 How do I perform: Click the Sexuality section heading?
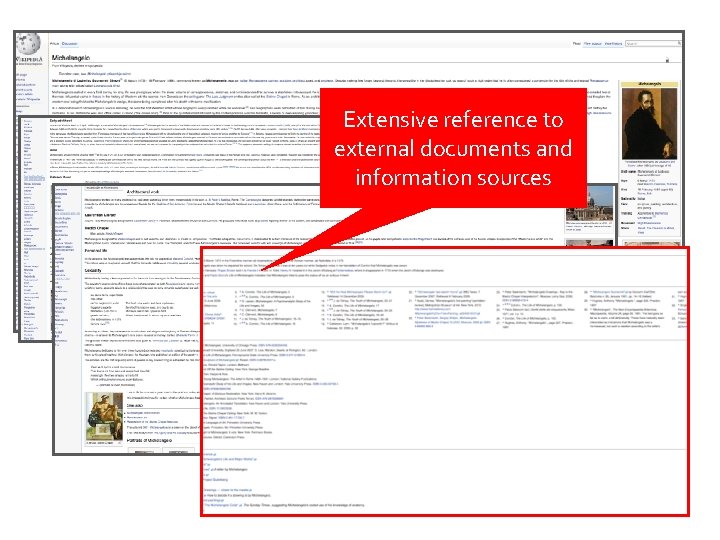(93, 270)
